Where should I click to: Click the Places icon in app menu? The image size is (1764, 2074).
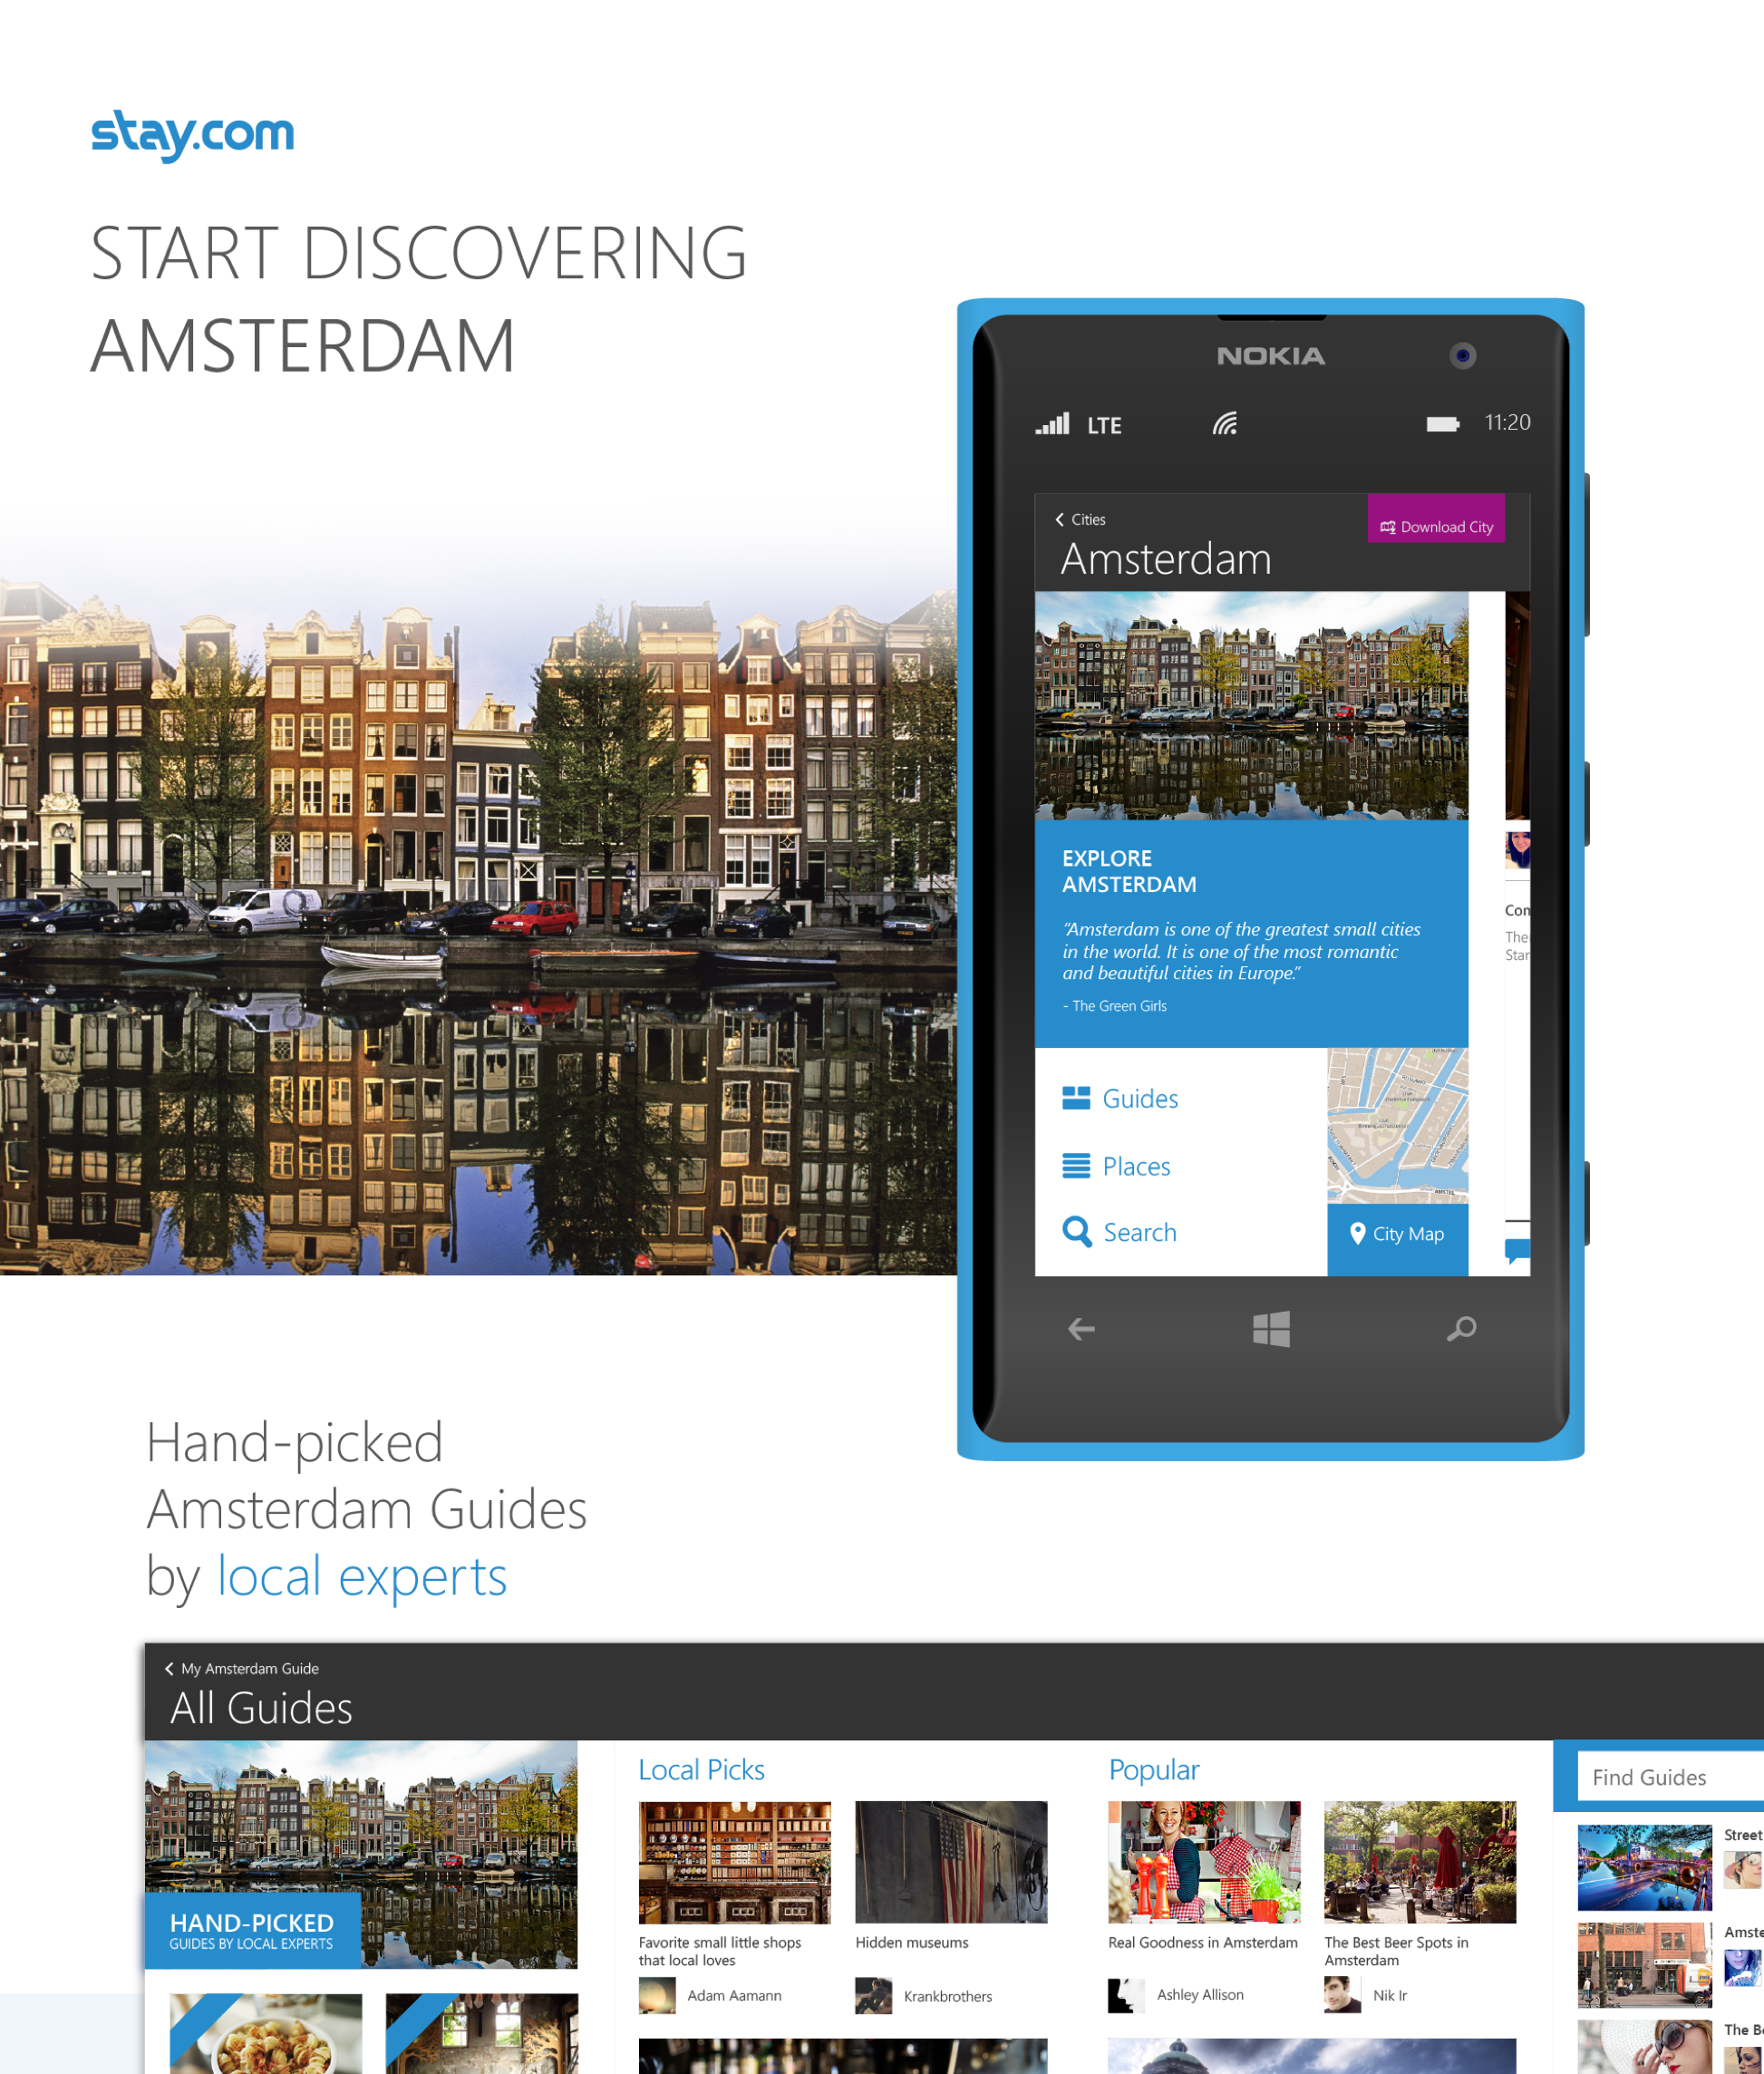point(1076,1166)
